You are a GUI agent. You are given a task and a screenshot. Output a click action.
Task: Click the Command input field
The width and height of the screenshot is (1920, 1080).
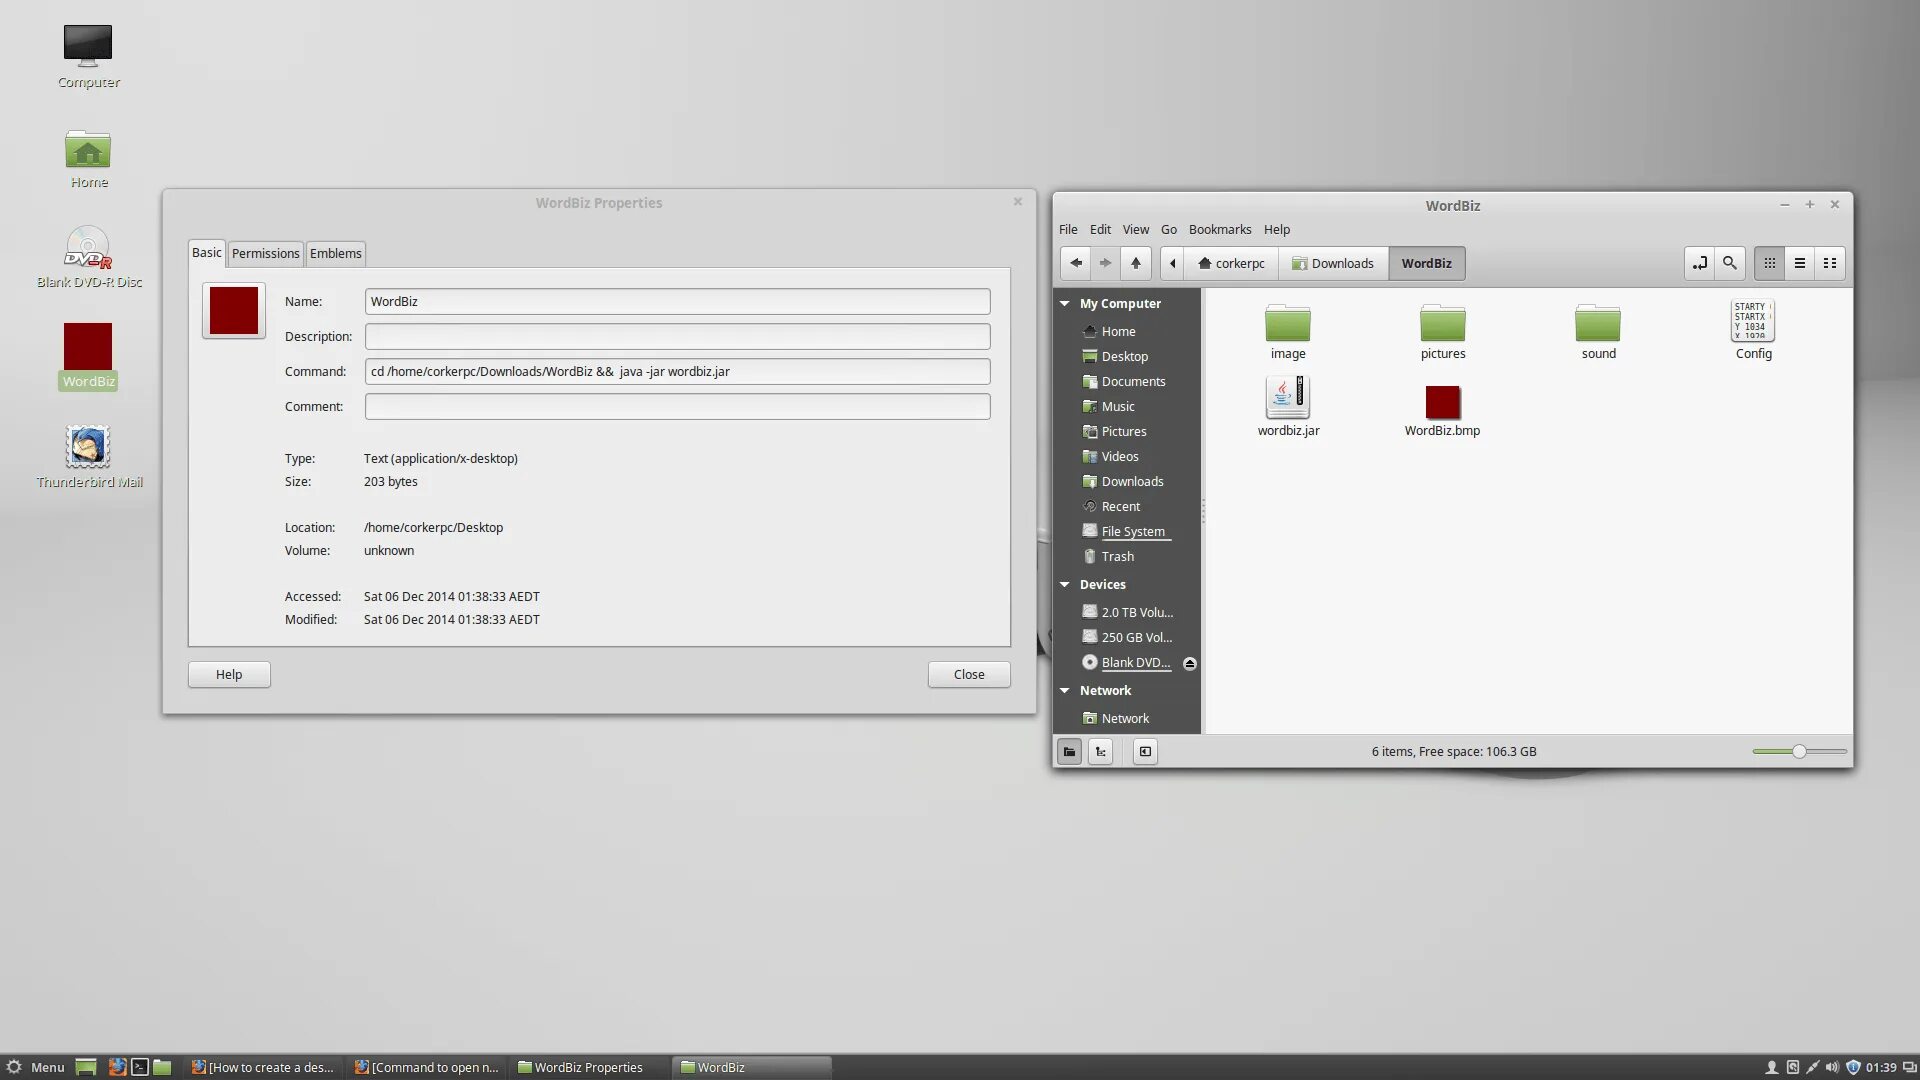pyautogui.click(x=677, y=372)
